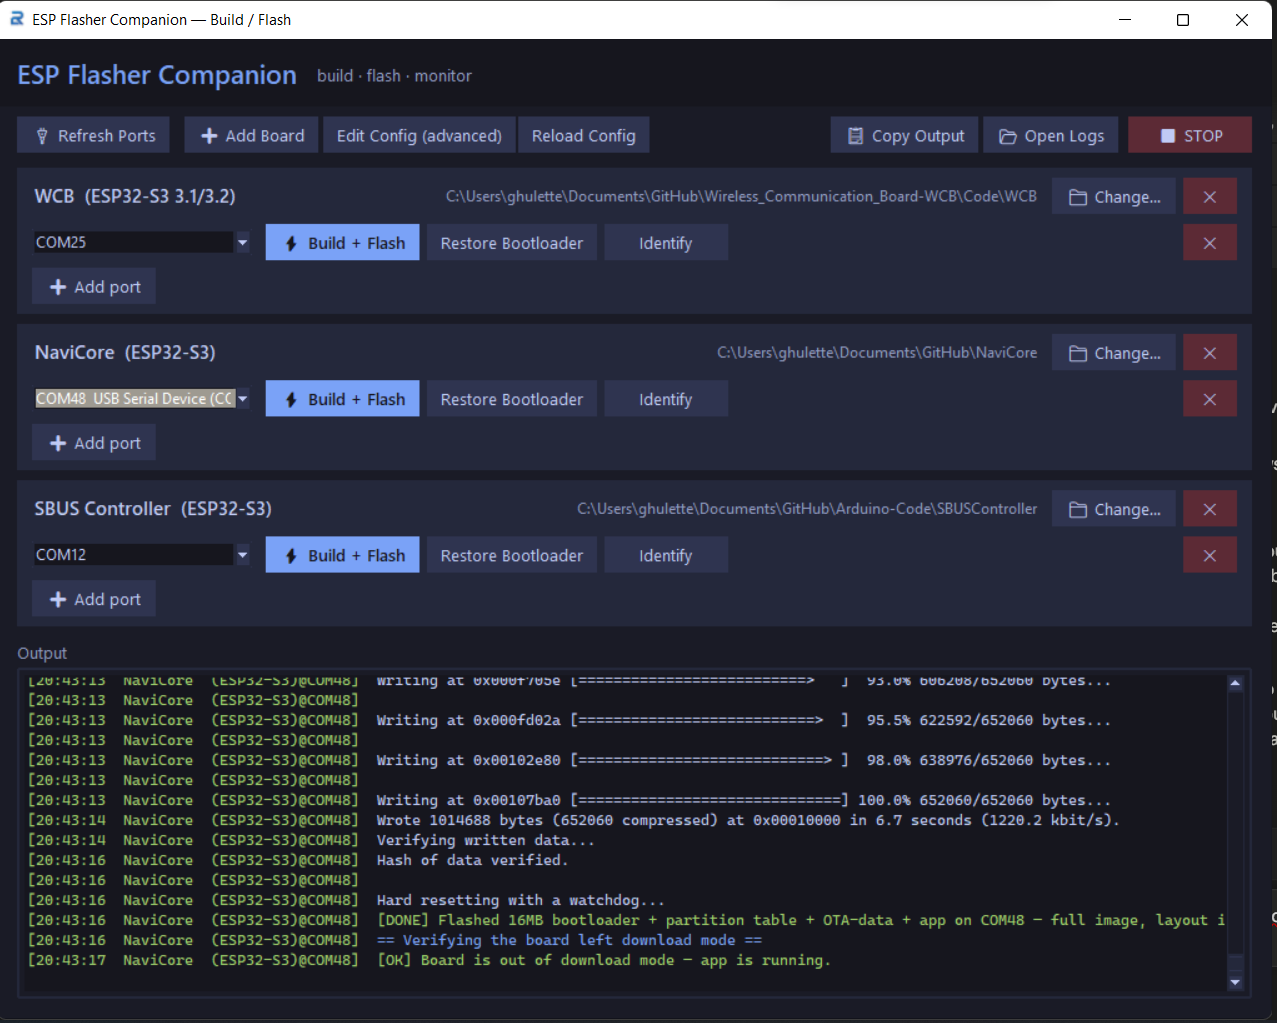Click the COM25 port field
This screenshot has height=1023, width=1277.
click(134, 242)
